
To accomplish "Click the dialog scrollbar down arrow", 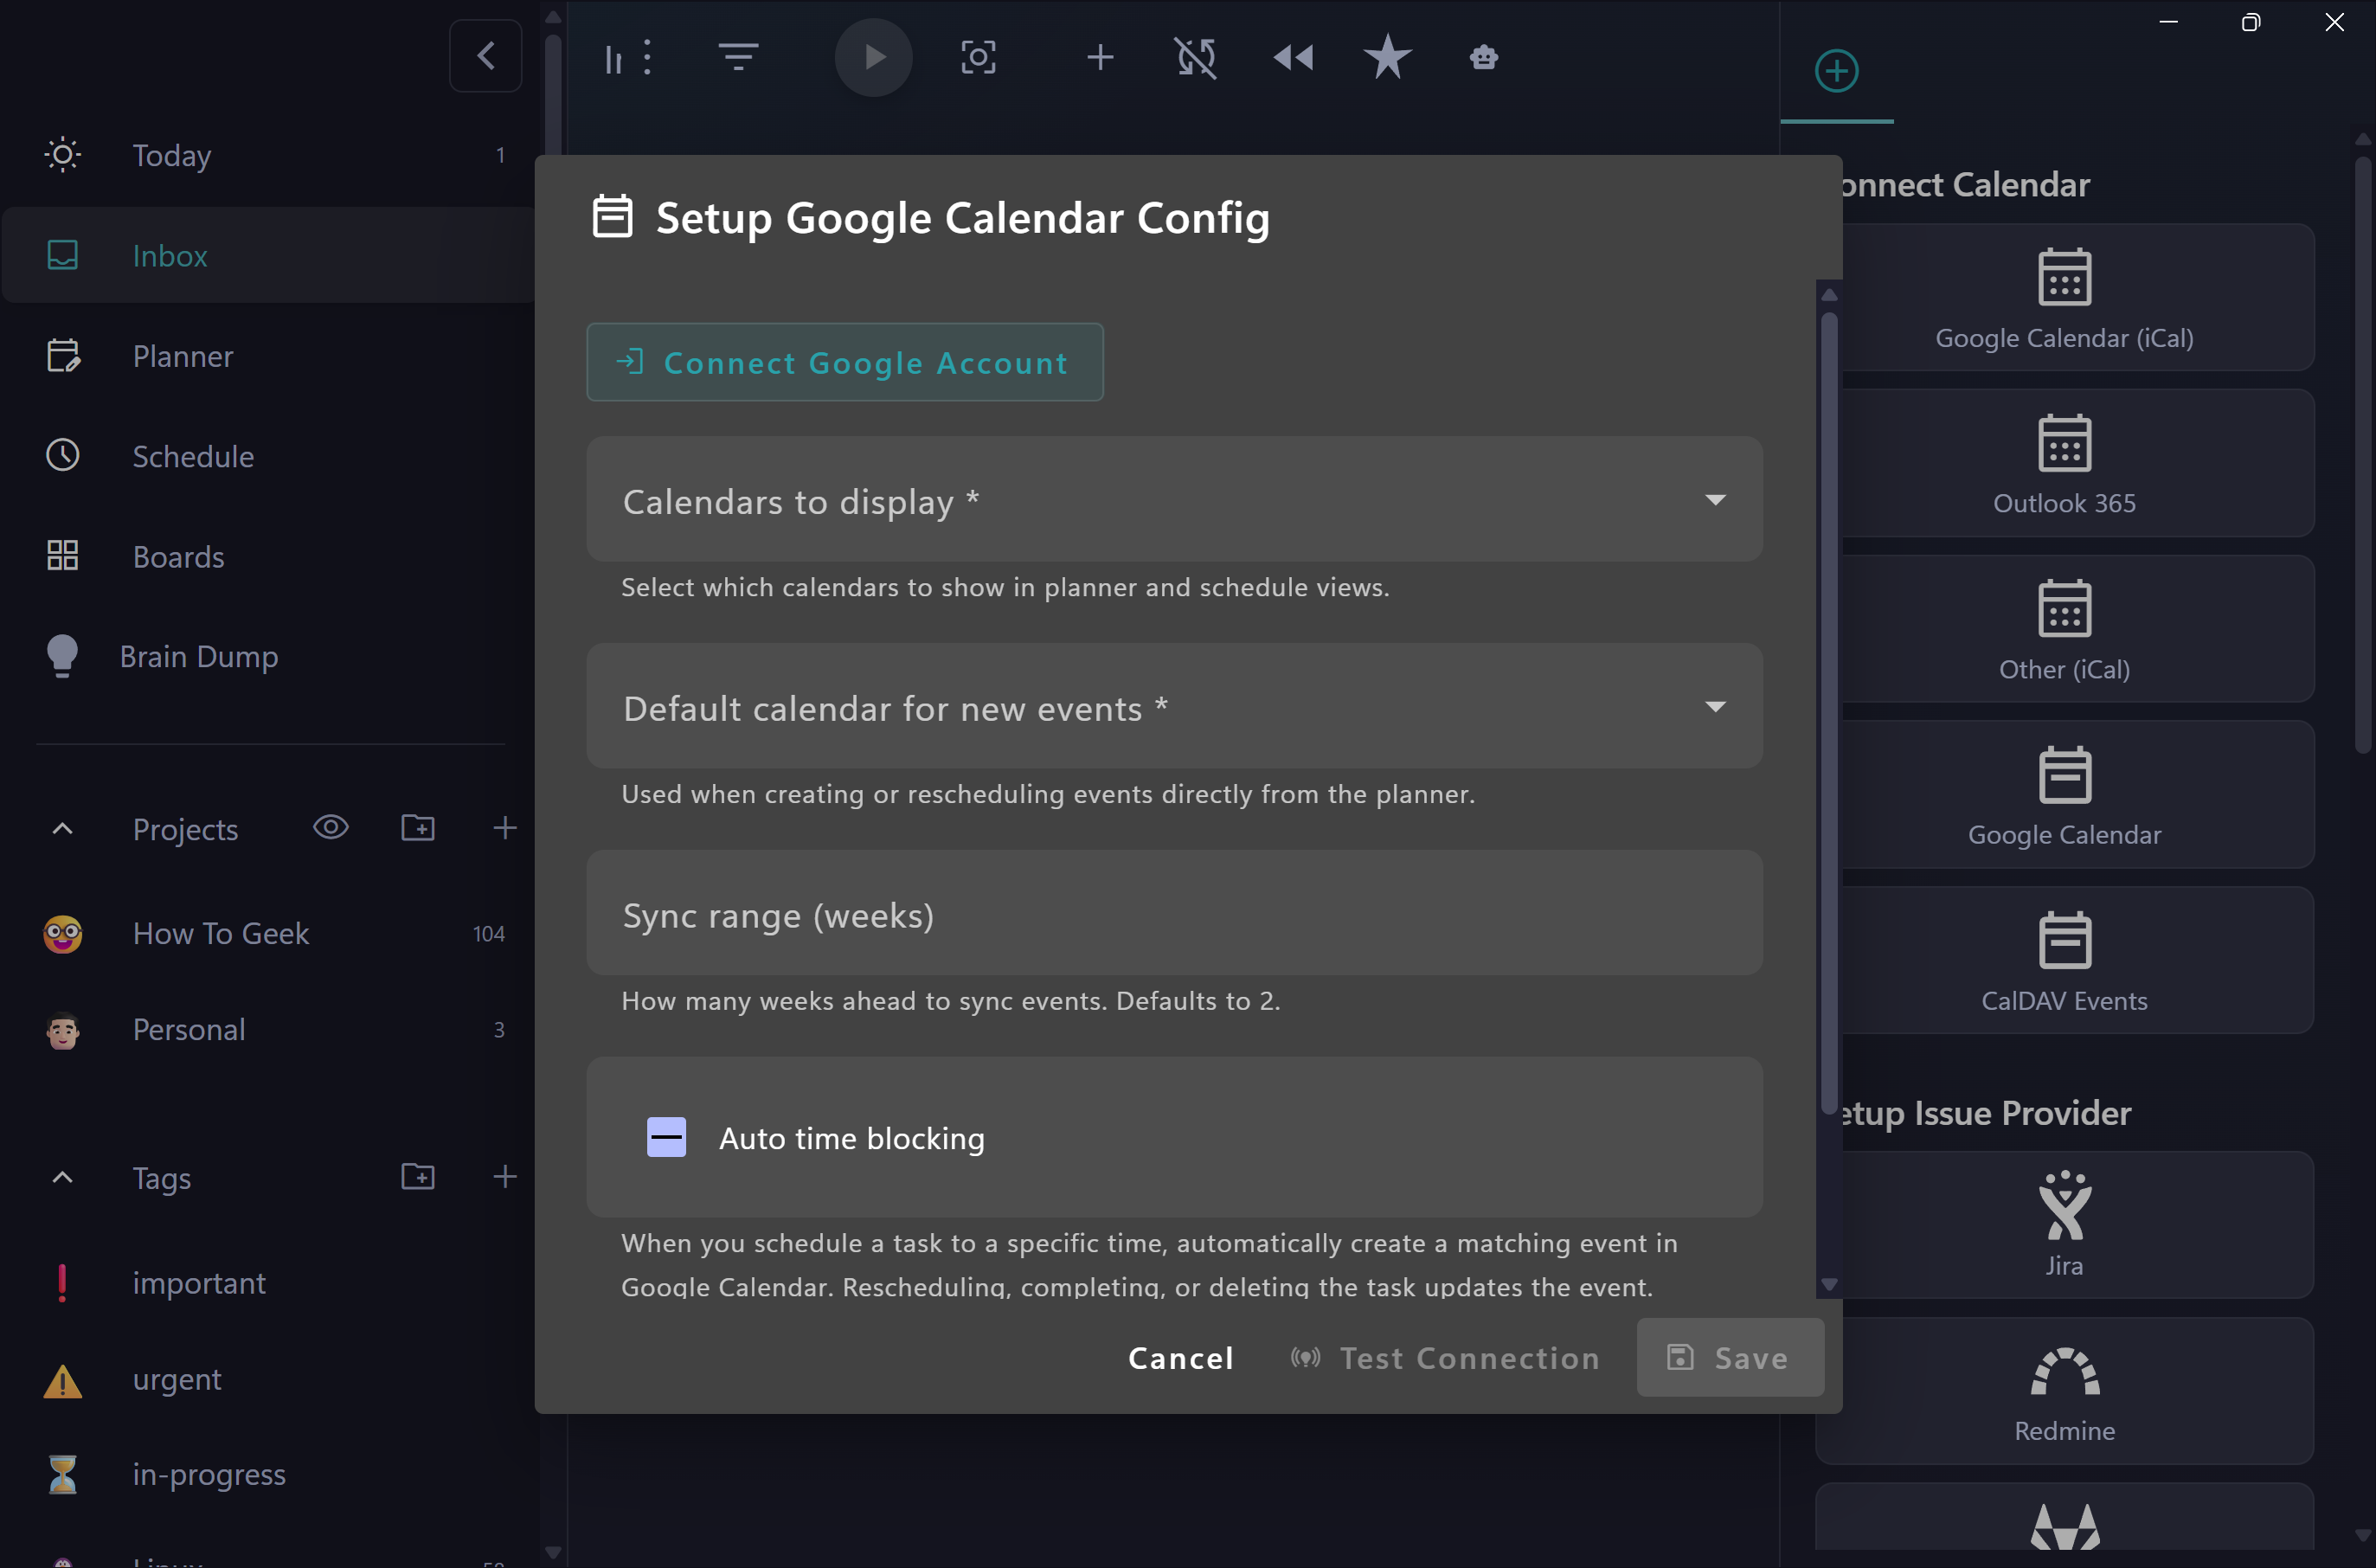I will [x=1830, y=1285].
